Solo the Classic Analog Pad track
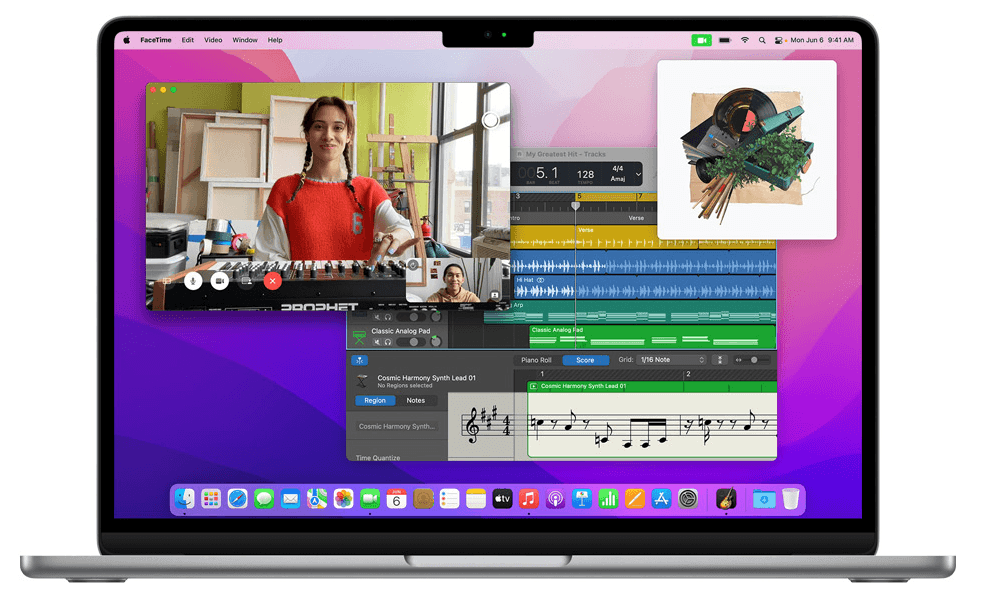This screenshot has width=982, height=601. pos(388,342)
